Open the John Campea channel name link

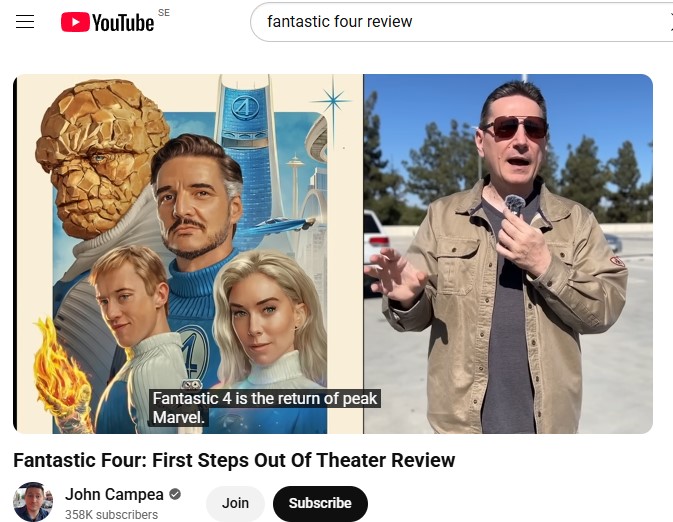114,495
